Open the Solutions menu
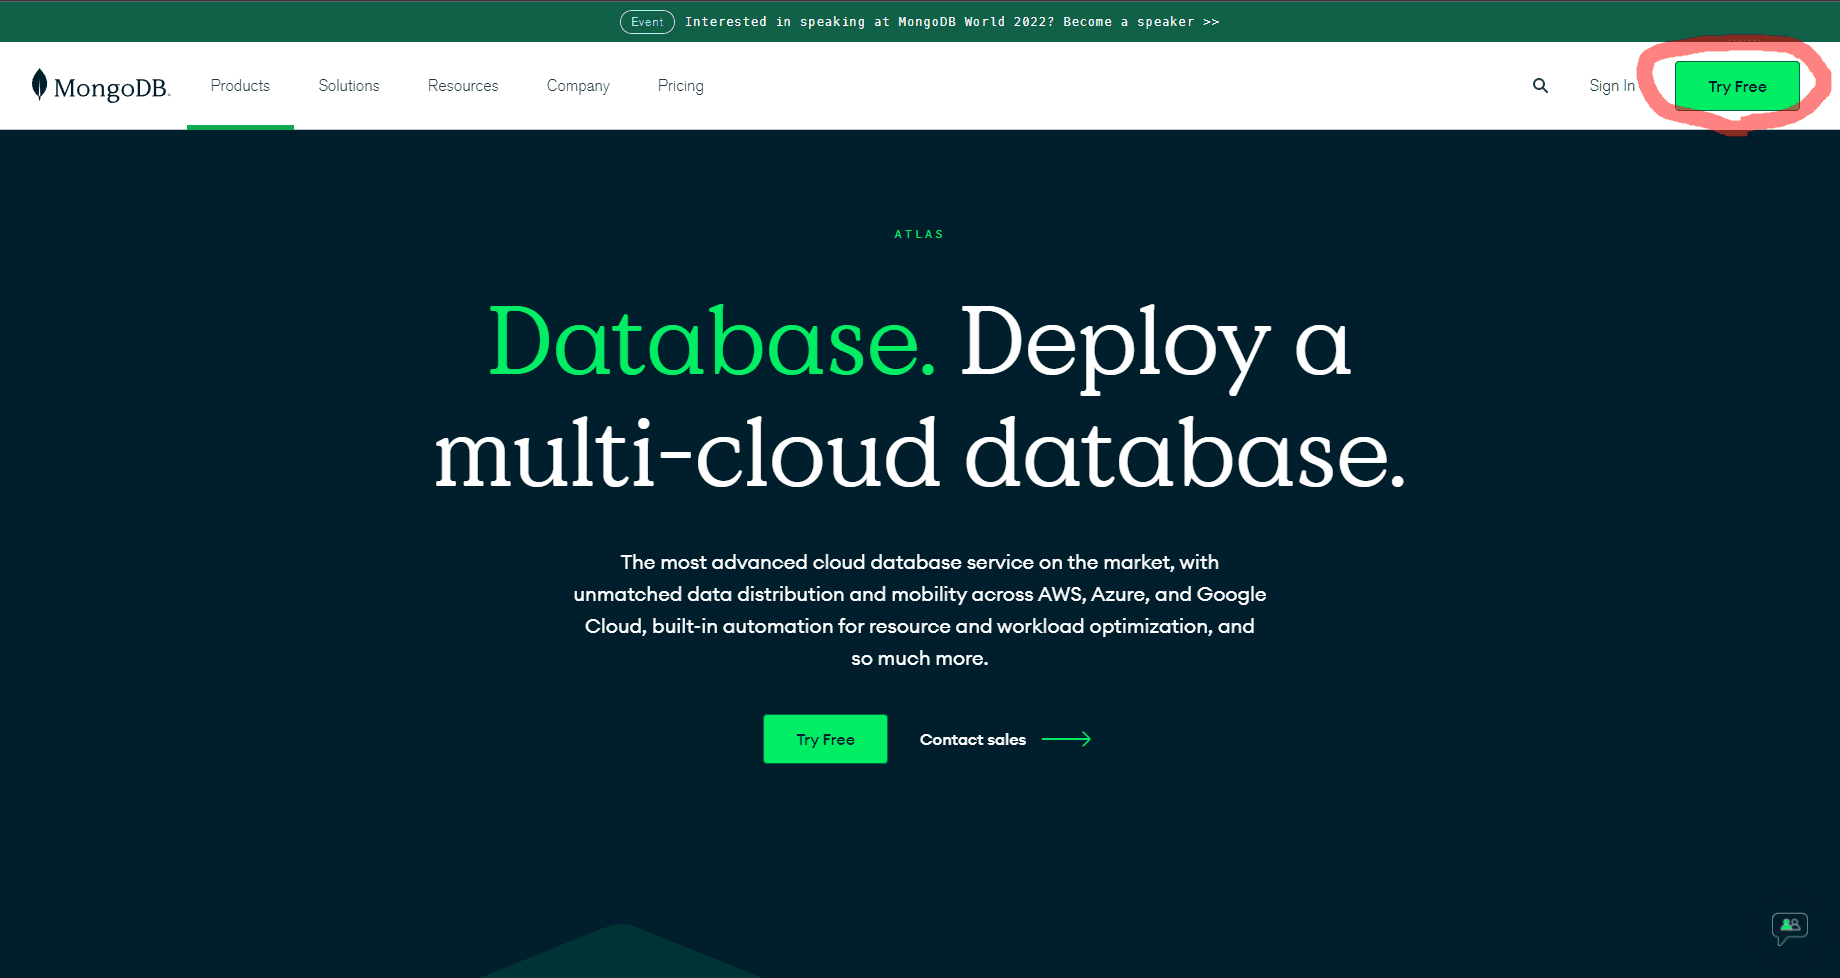 349,86
